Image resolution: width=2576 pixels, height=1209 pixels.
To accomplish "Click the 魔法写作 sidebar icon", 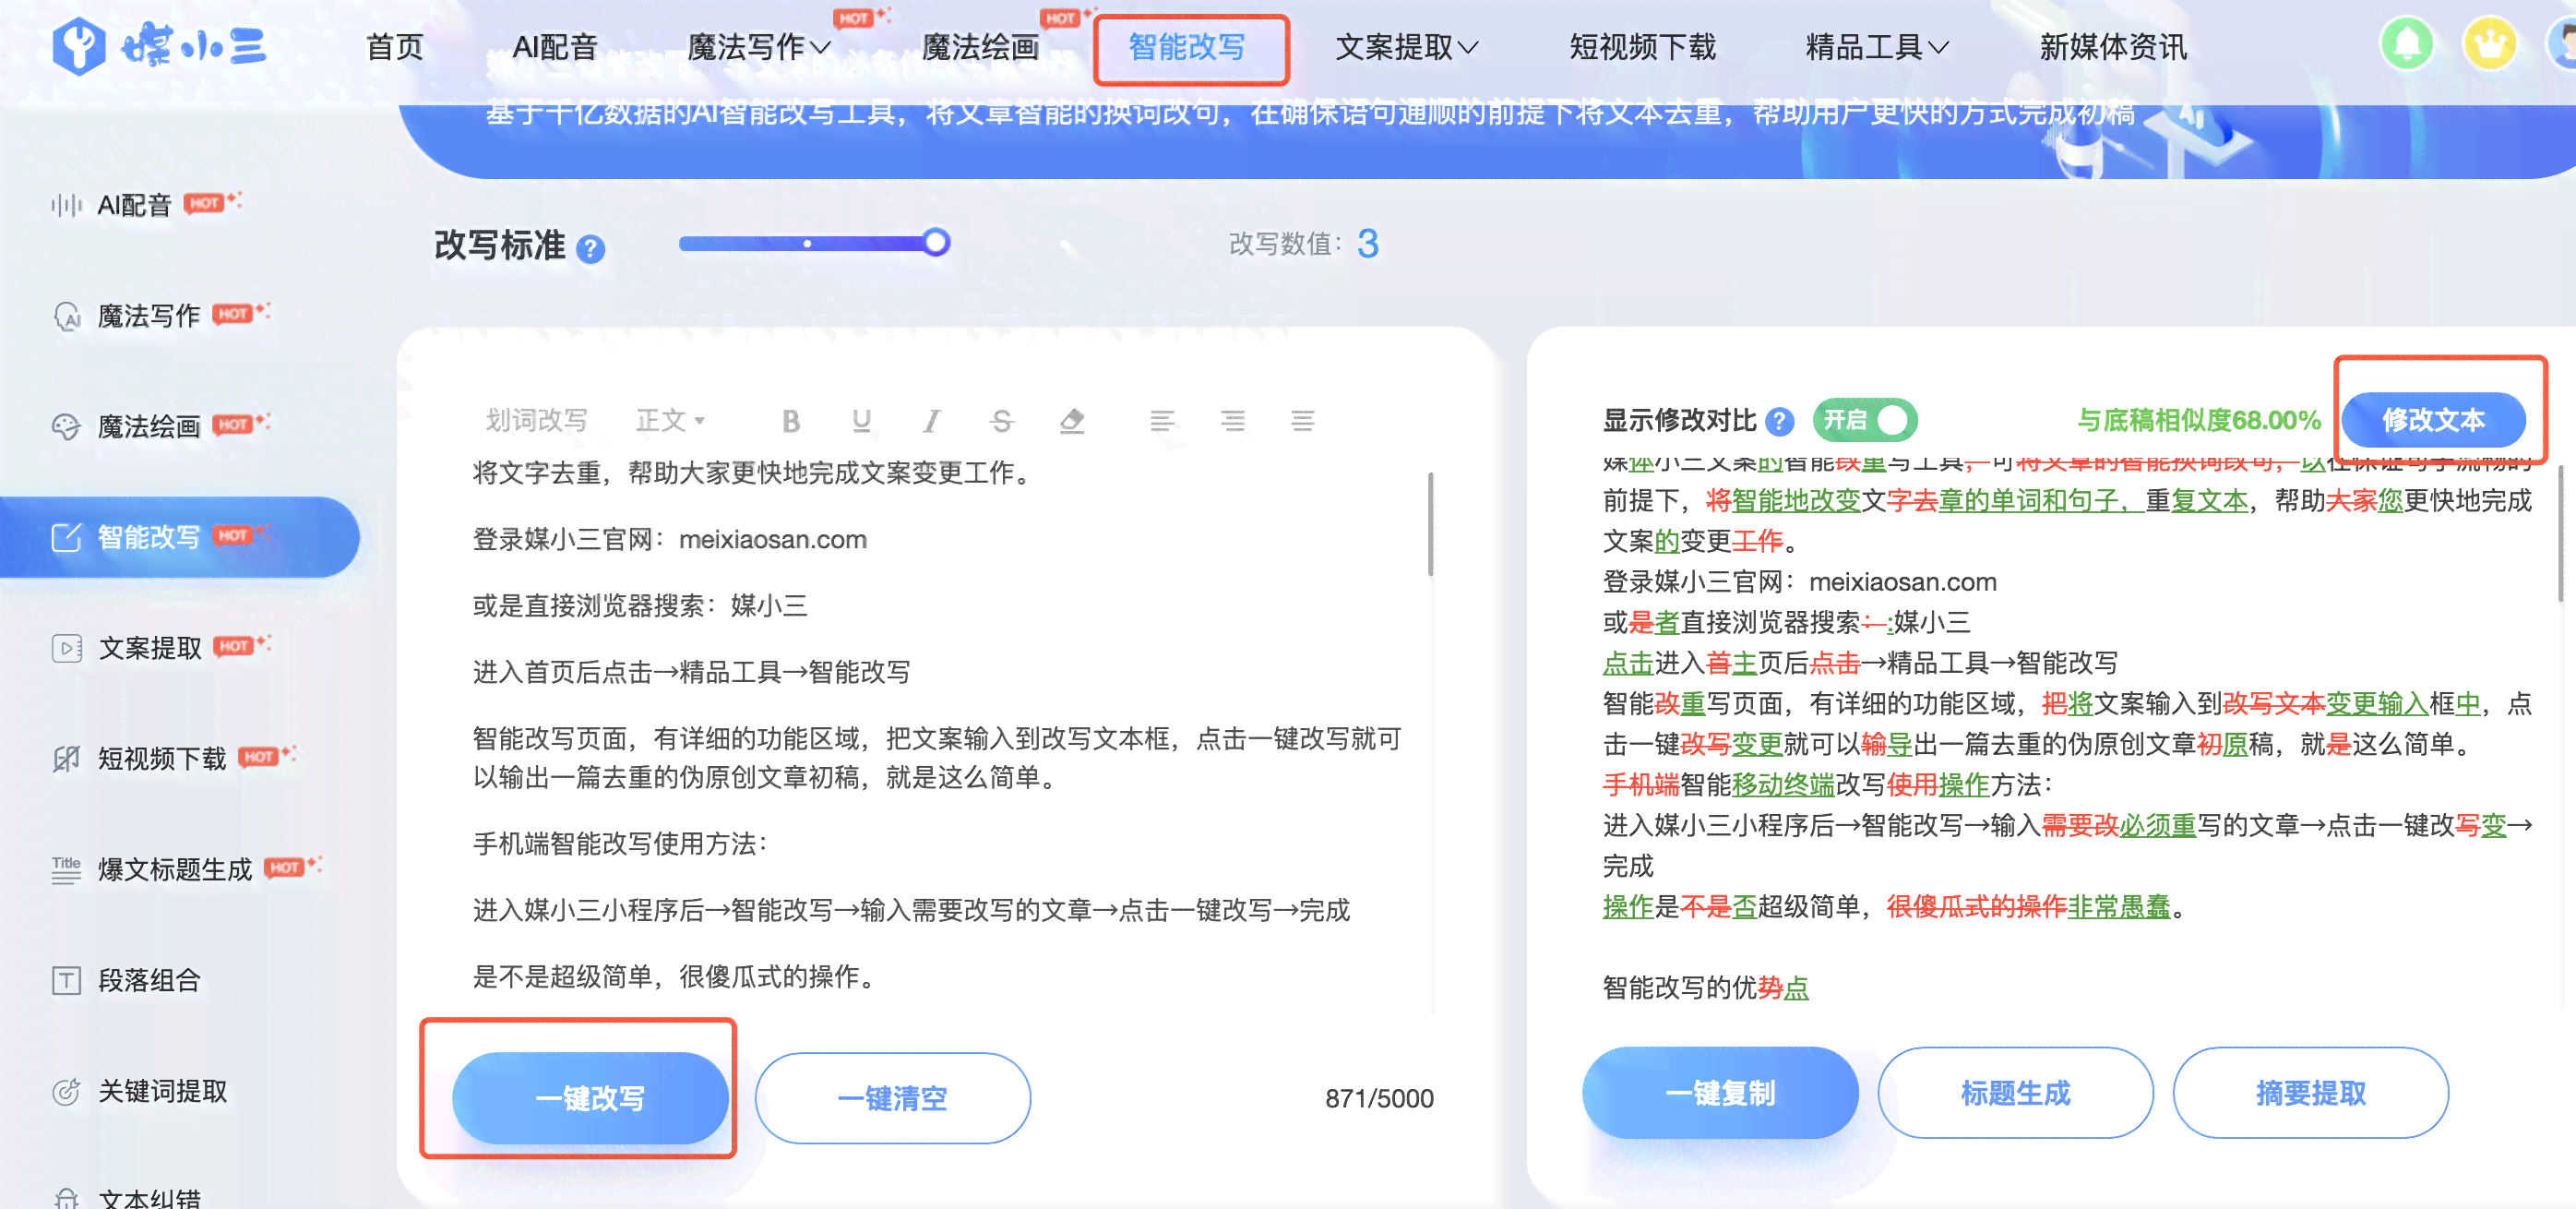I will pos(66,317).
